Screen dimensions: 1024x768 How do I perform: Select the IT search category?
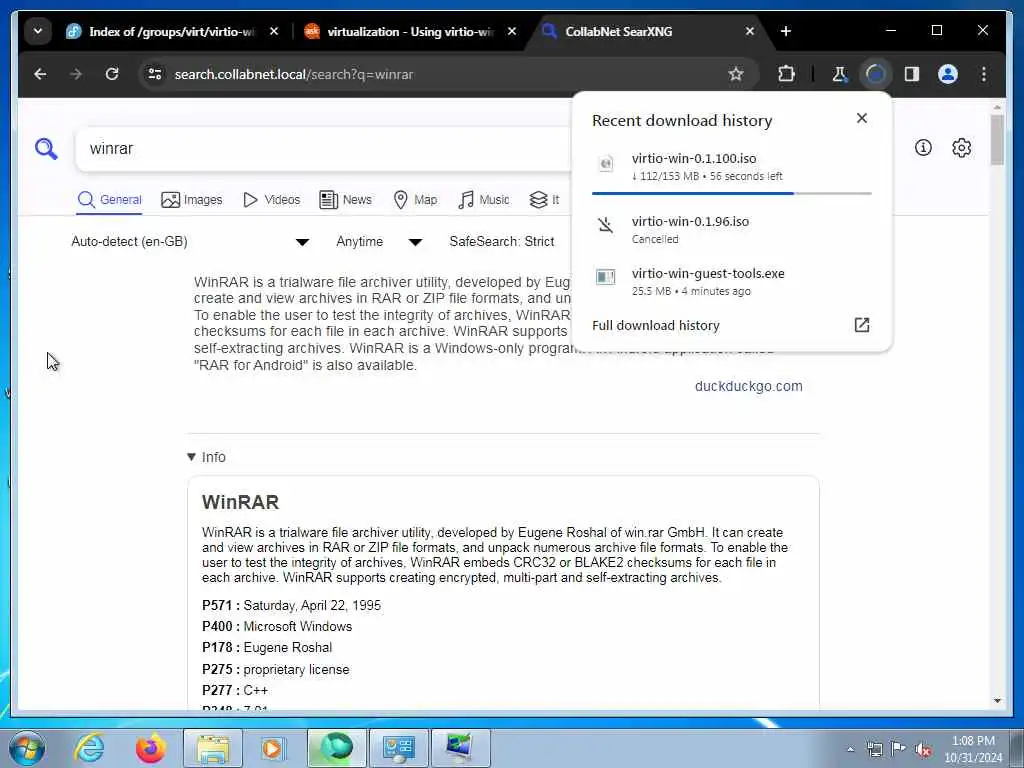click(545, 200)
